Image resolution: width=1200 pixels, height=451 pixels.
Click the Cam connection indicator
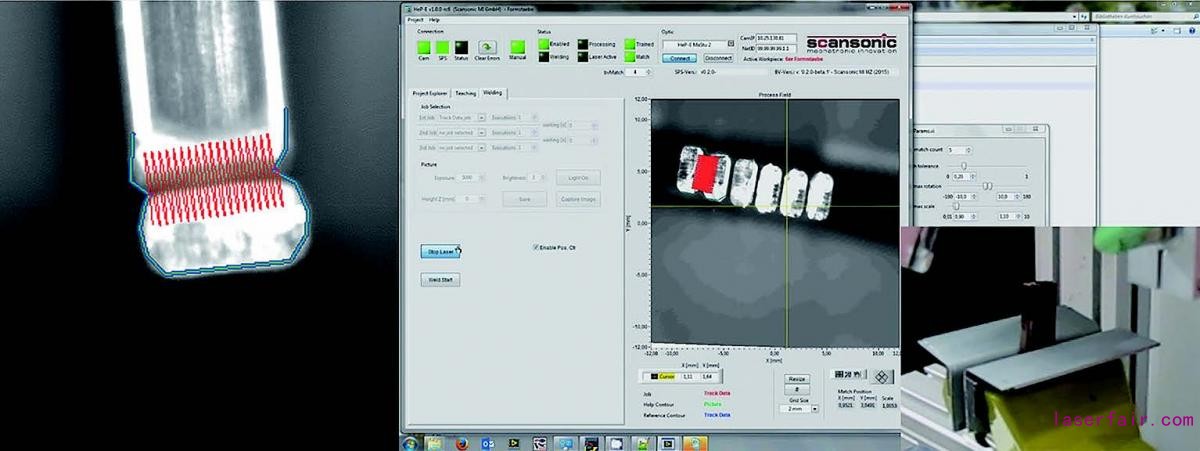tap(424, 46)
